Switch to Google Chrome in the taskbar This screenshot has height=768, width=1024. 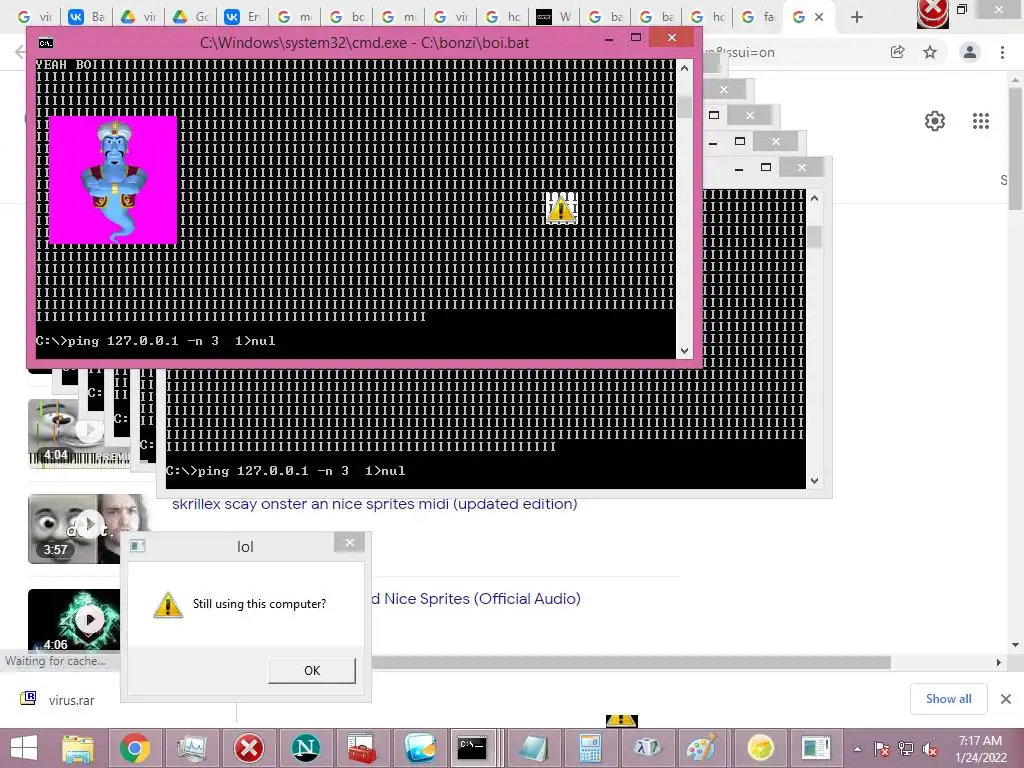pos(135,748)
